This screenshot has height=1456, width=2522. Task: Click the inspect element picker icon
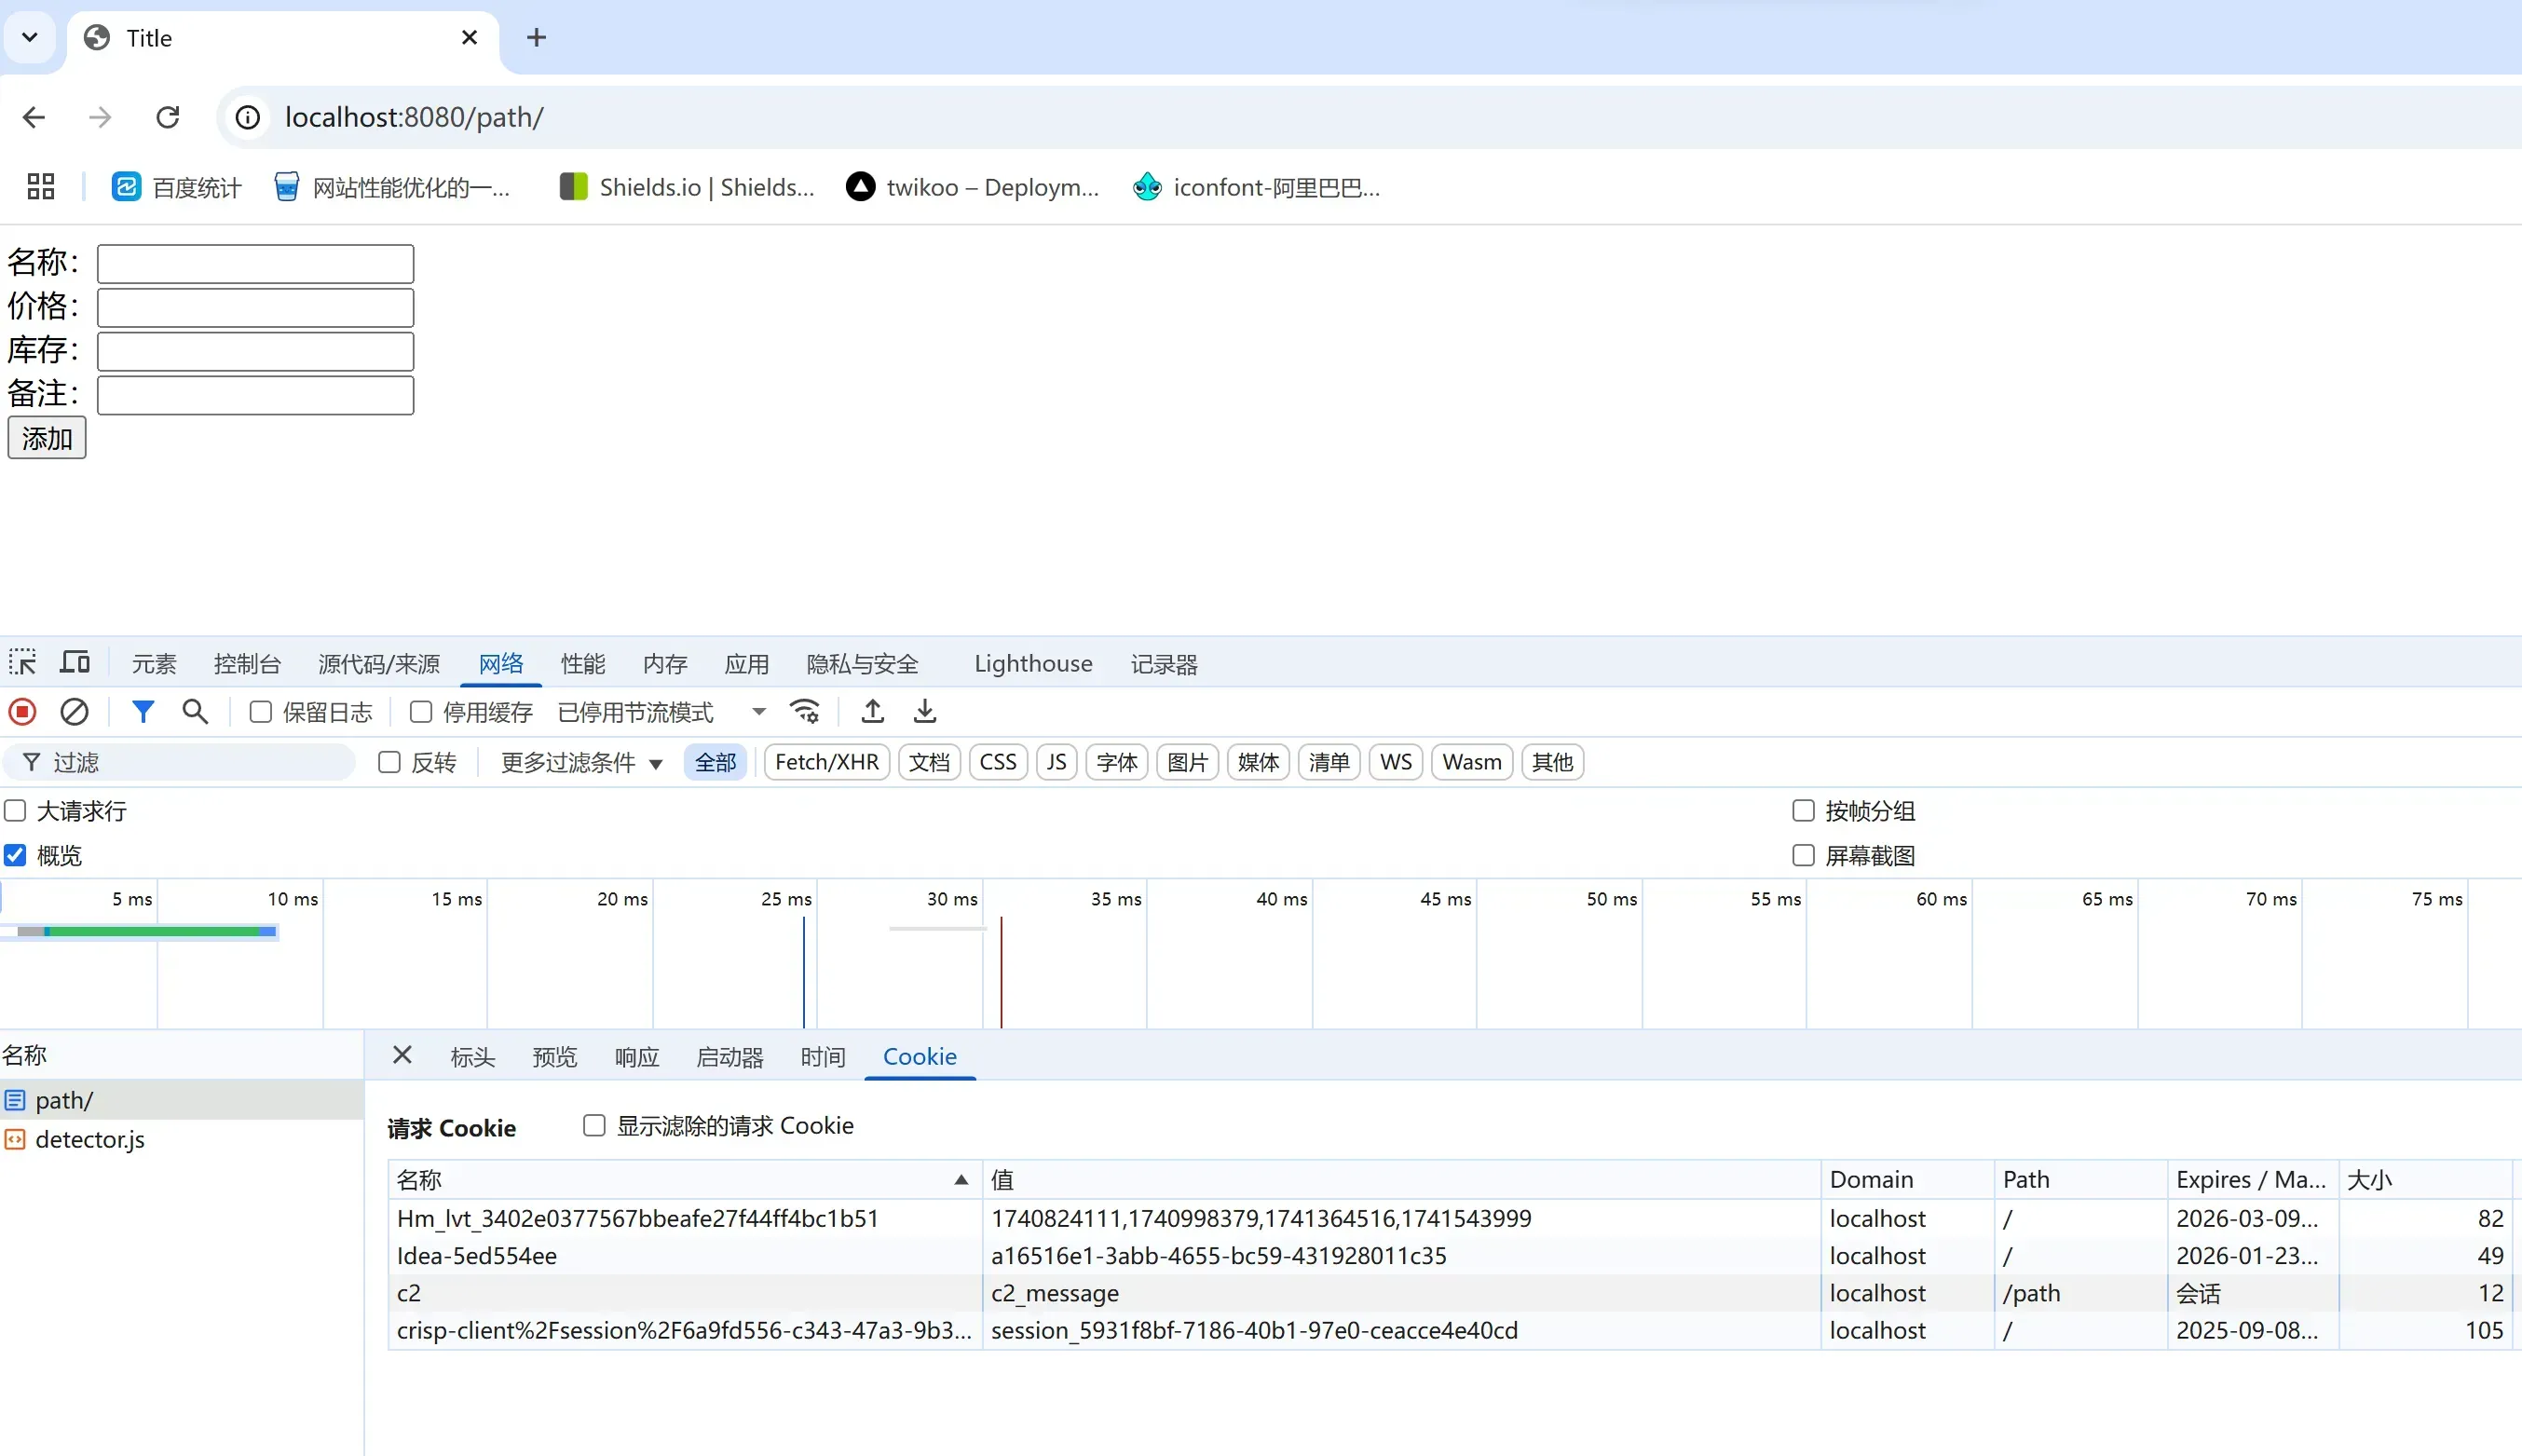[22, 663]
